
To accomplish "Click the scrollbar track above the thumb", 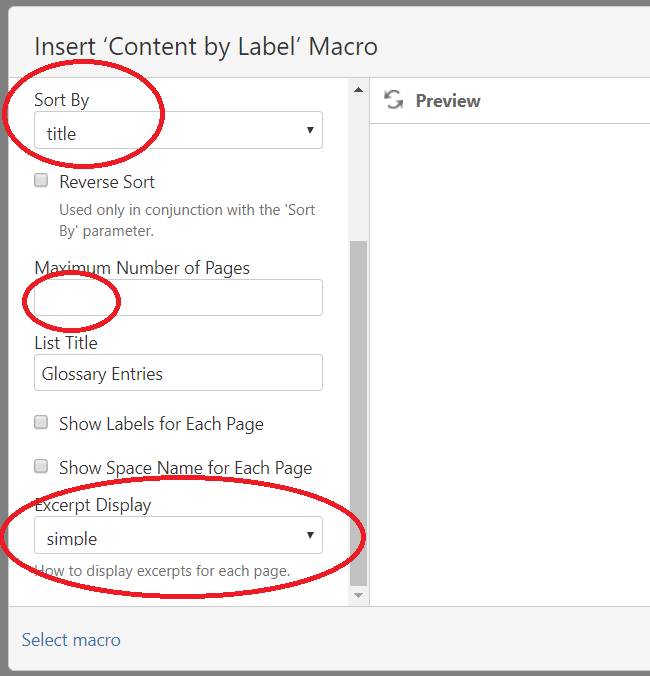I will [358, 169].
